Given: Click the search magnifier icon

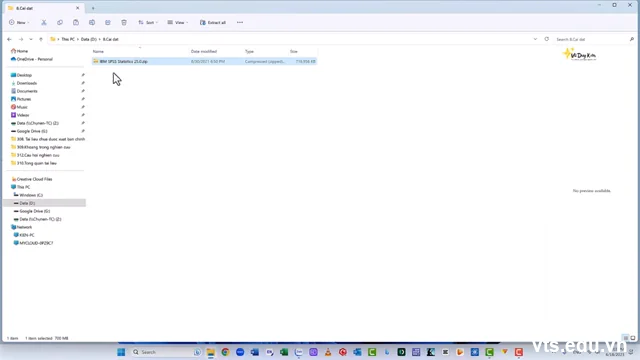Looking at the screenshot, I should (631, 39).
